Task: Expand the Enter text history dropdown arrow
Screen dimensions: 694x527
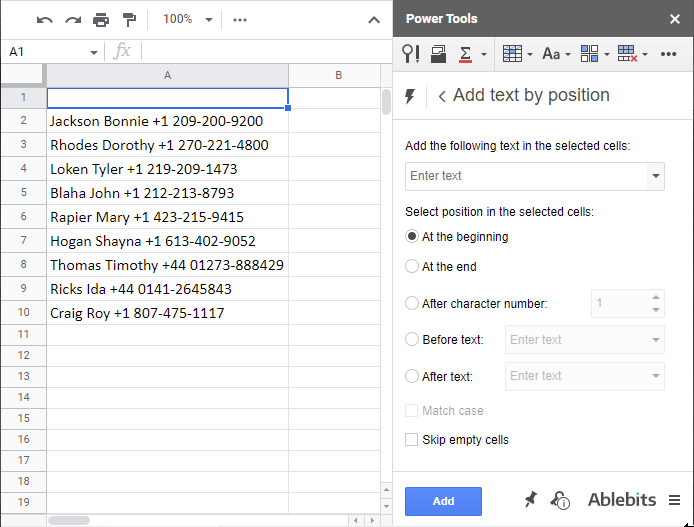Action: tap(655, 176)
